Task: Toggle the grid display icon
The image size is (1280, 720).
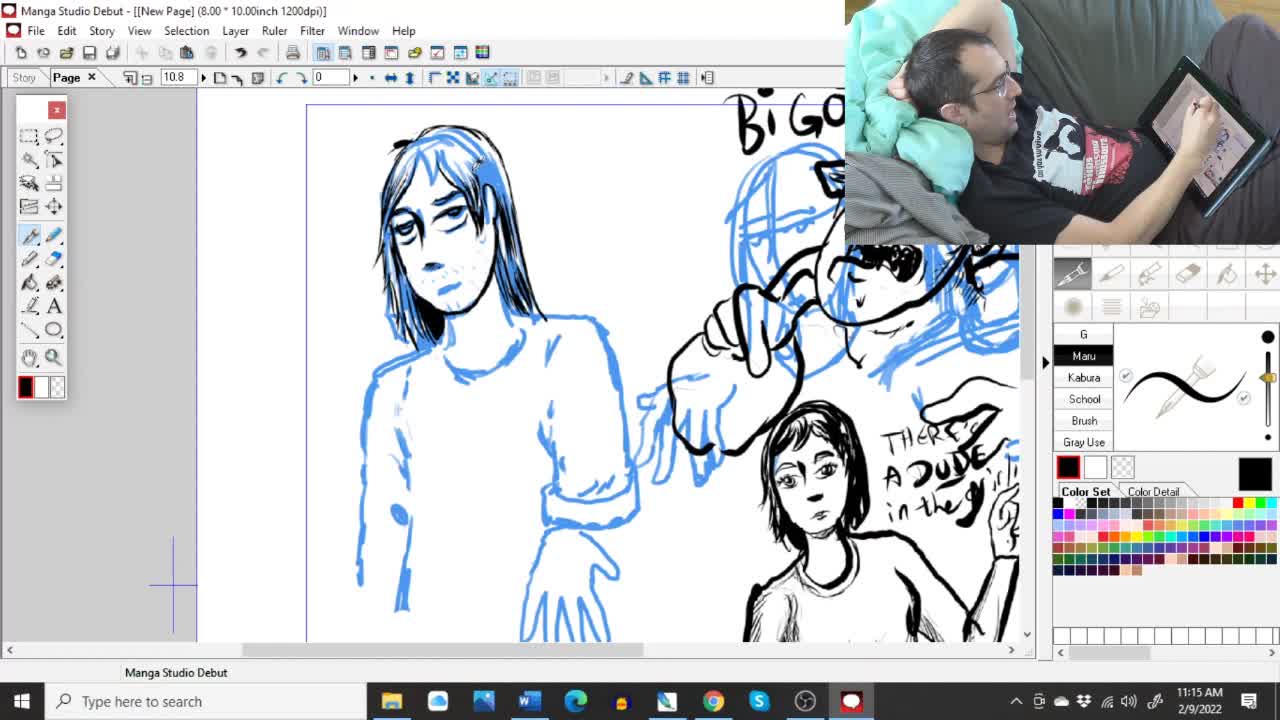Action: coord(683,78)
